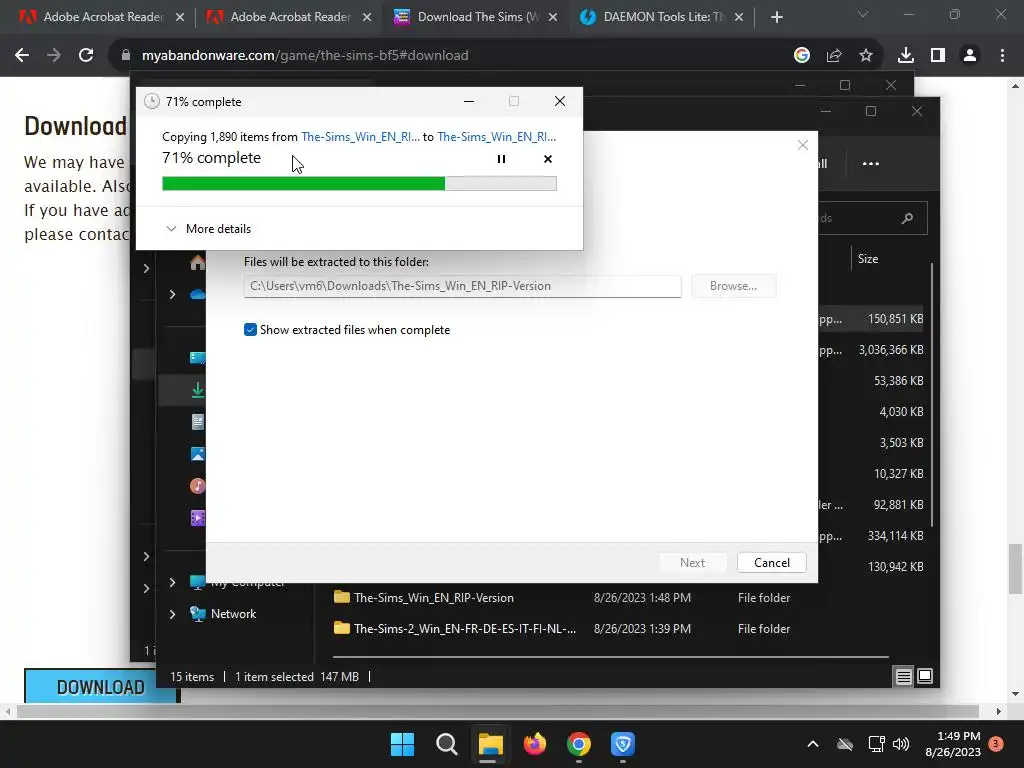The image size is (1024, 768).
Task: Close the extract wizard with its X
Action: point(803,145)
